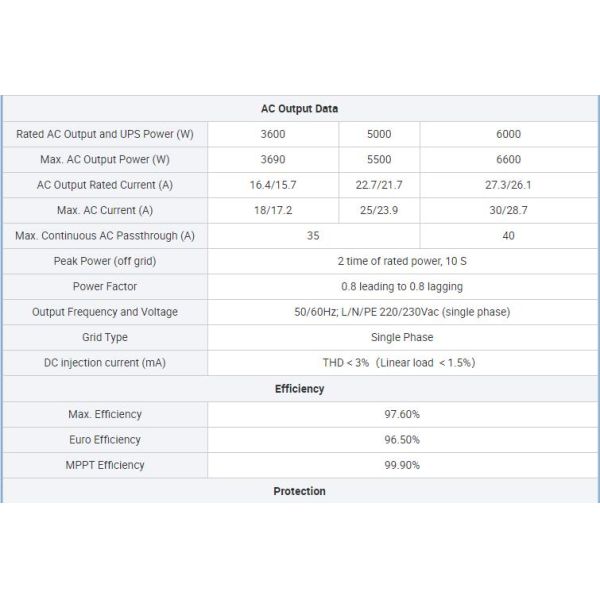The height and width of the screenshot is (600, 600).
Task: Select the Single Phase grid type value
Action: 402,337
